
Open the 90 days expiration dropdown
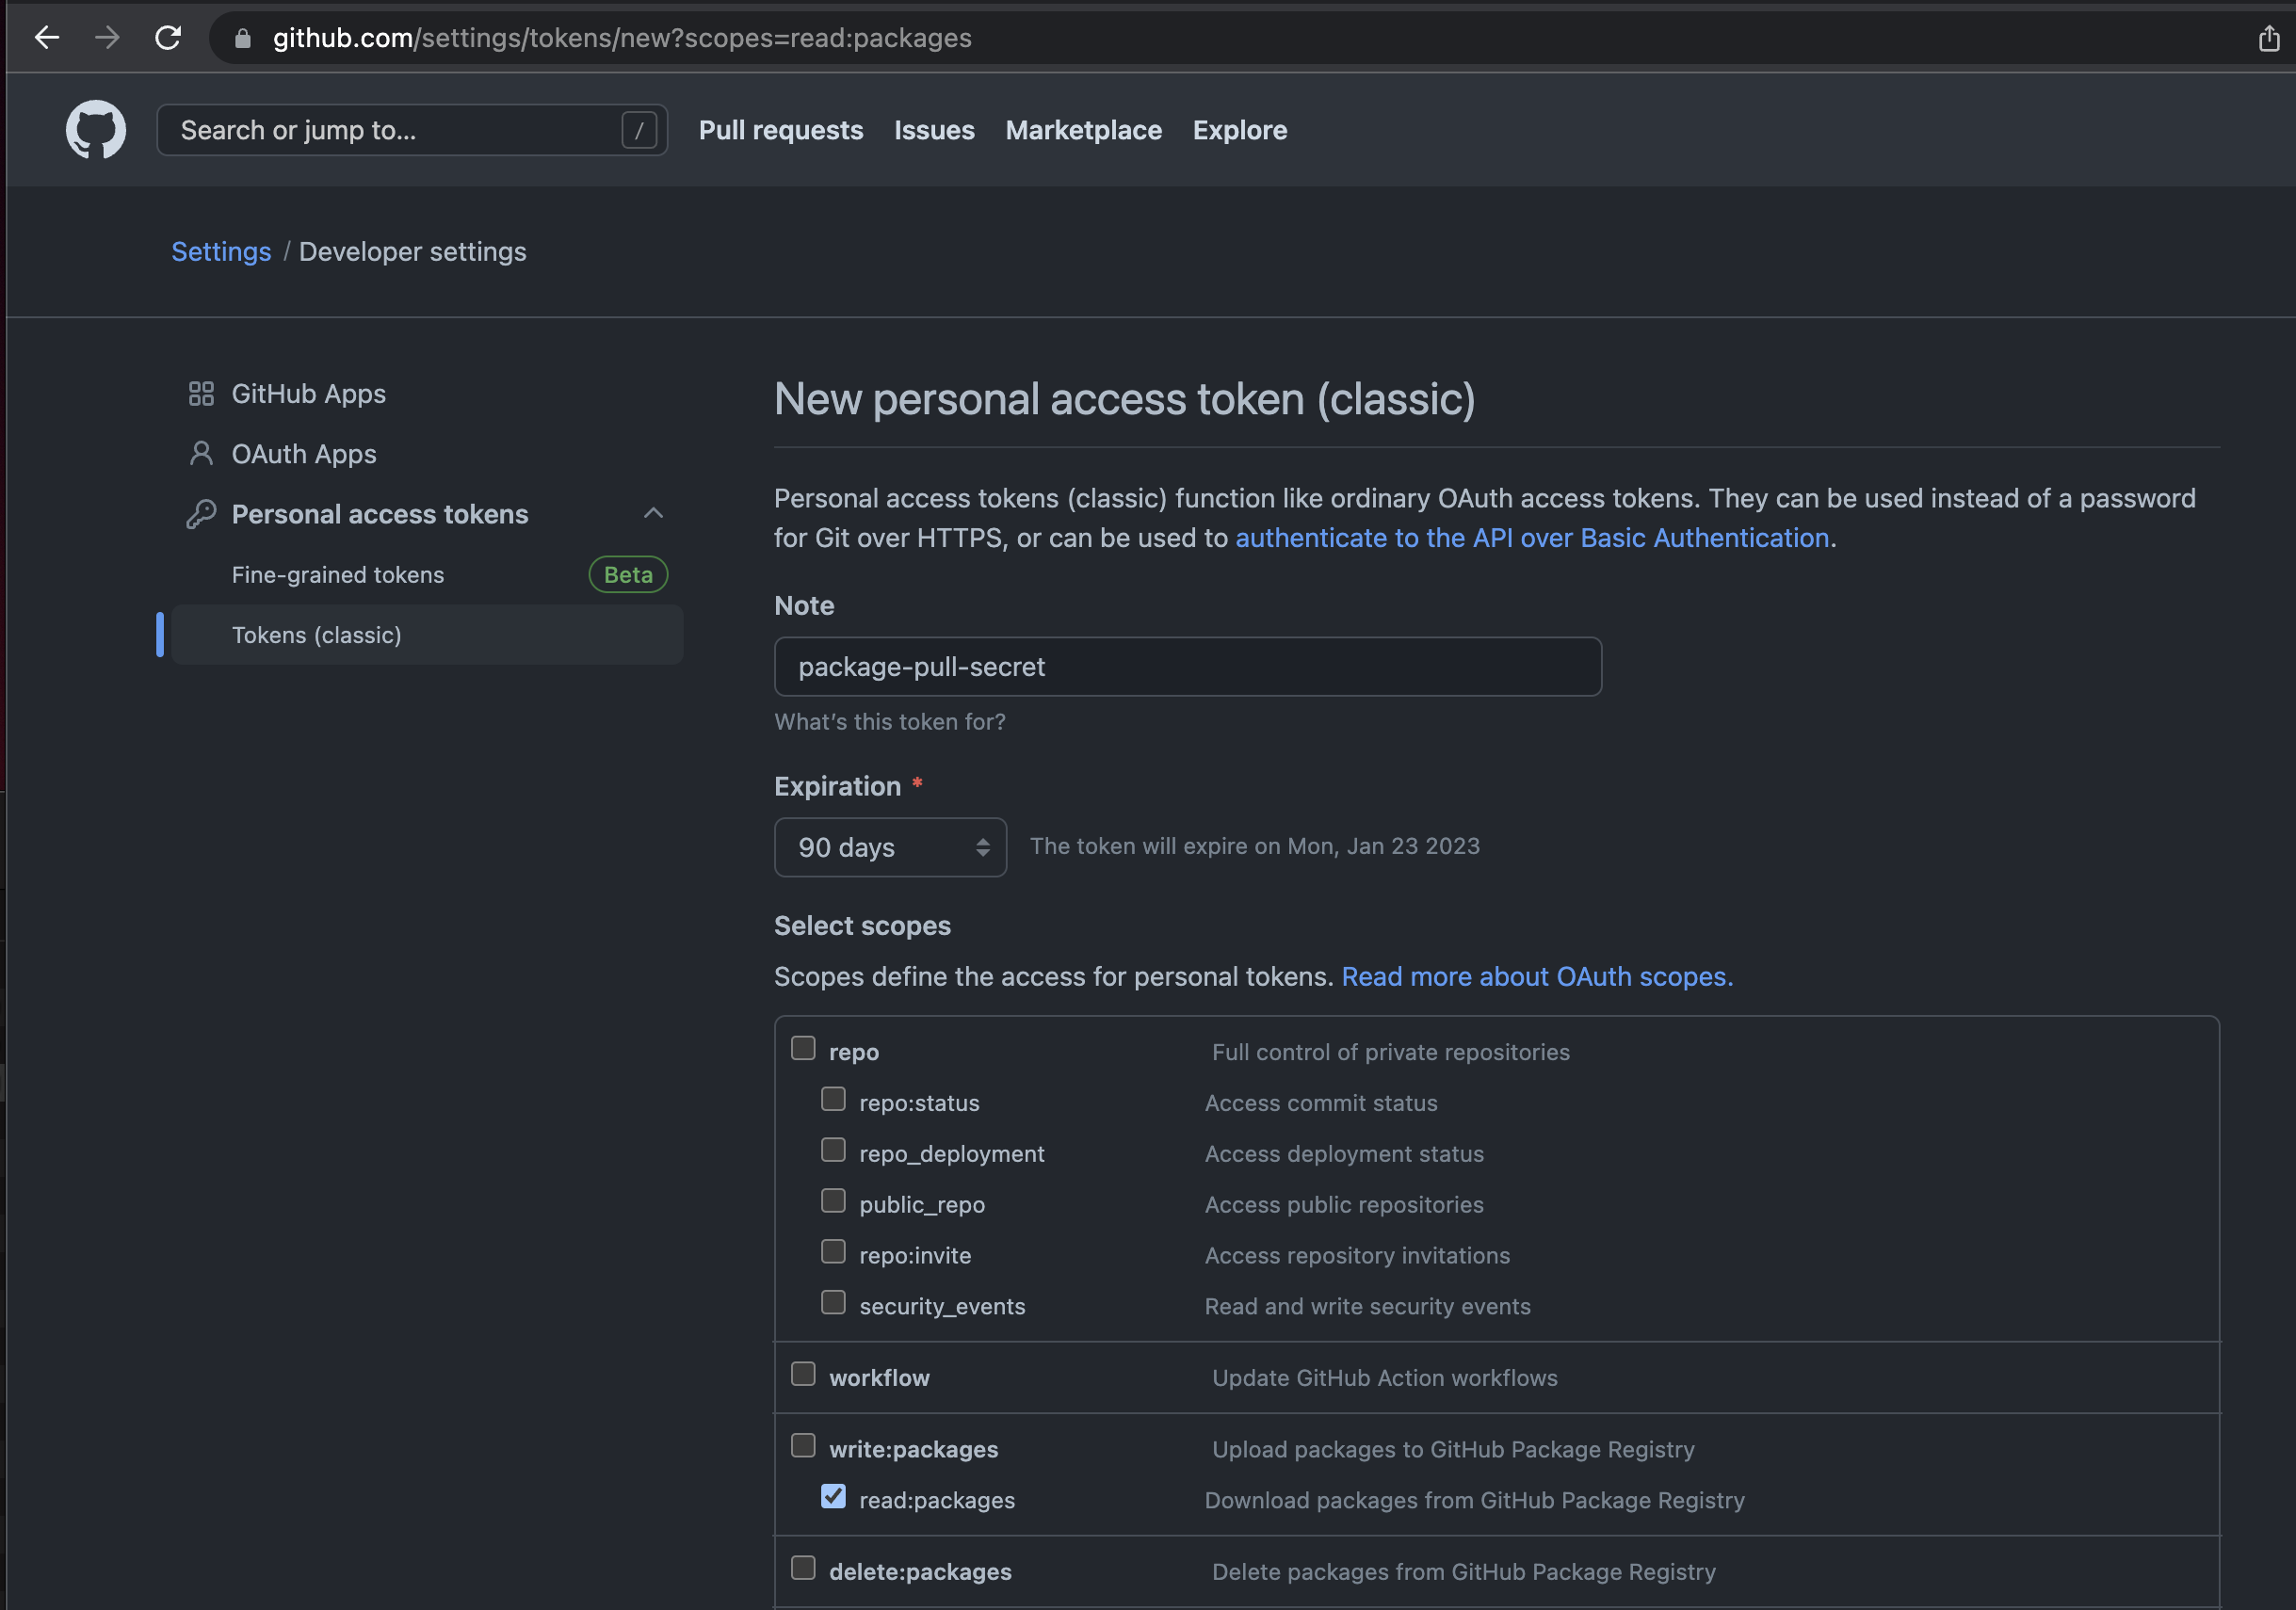coord(890,848)
